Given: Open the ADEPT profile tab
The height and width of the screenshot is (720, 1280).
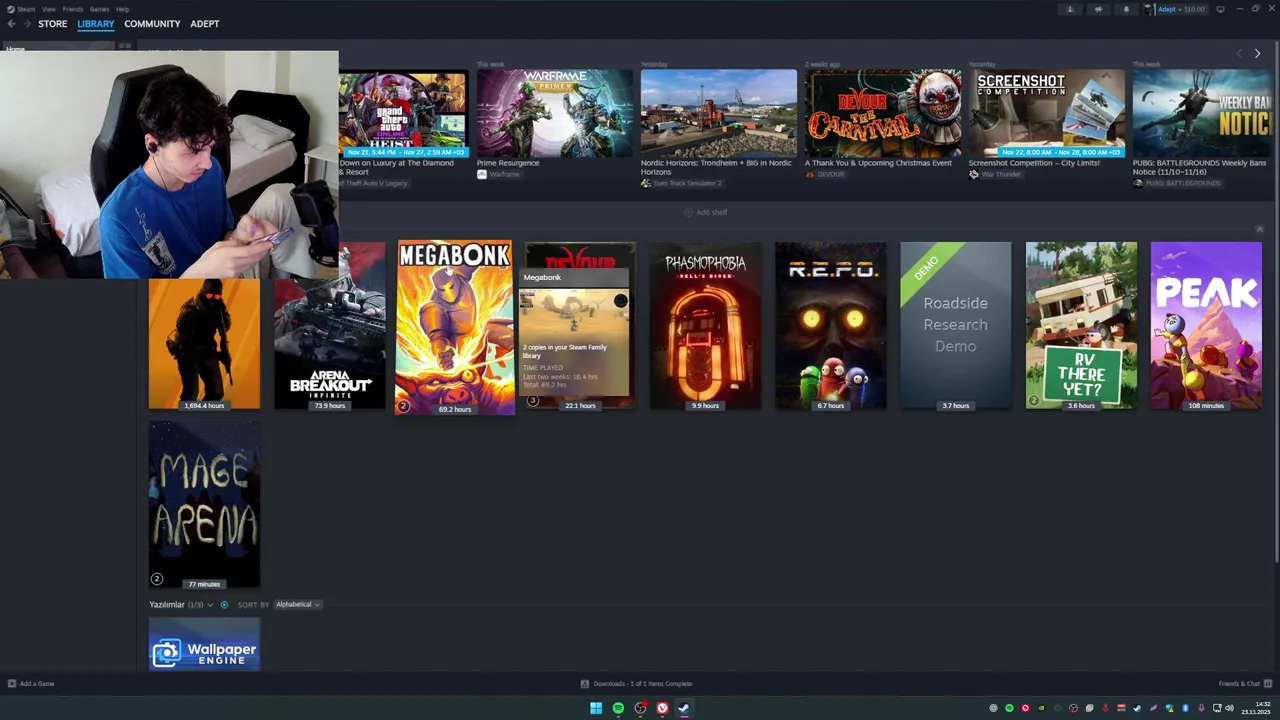Looking at the screenshot, I should tap(205, 24).
